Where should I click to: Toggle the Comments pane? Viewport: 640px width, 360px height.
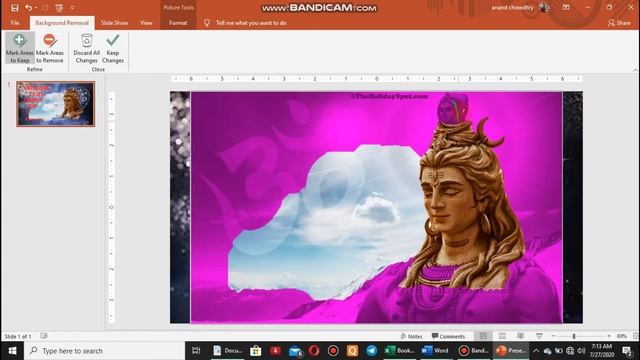pyautogui.click(x=448, y=336)
